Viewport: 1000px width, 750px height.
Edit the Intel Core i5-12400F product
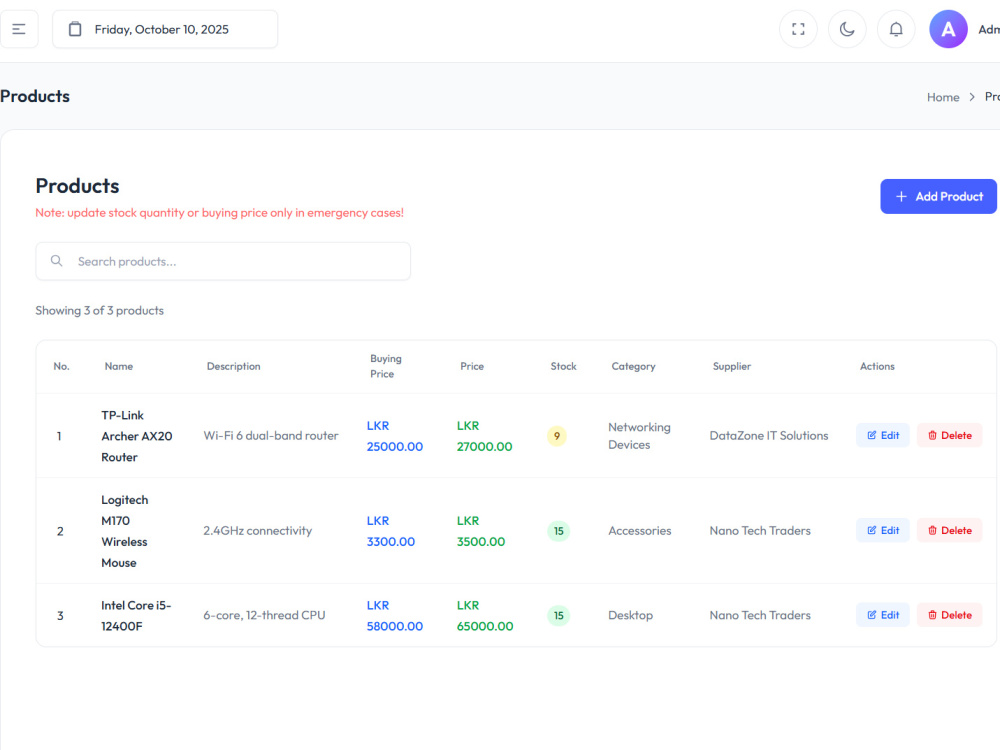pos(883,615)
